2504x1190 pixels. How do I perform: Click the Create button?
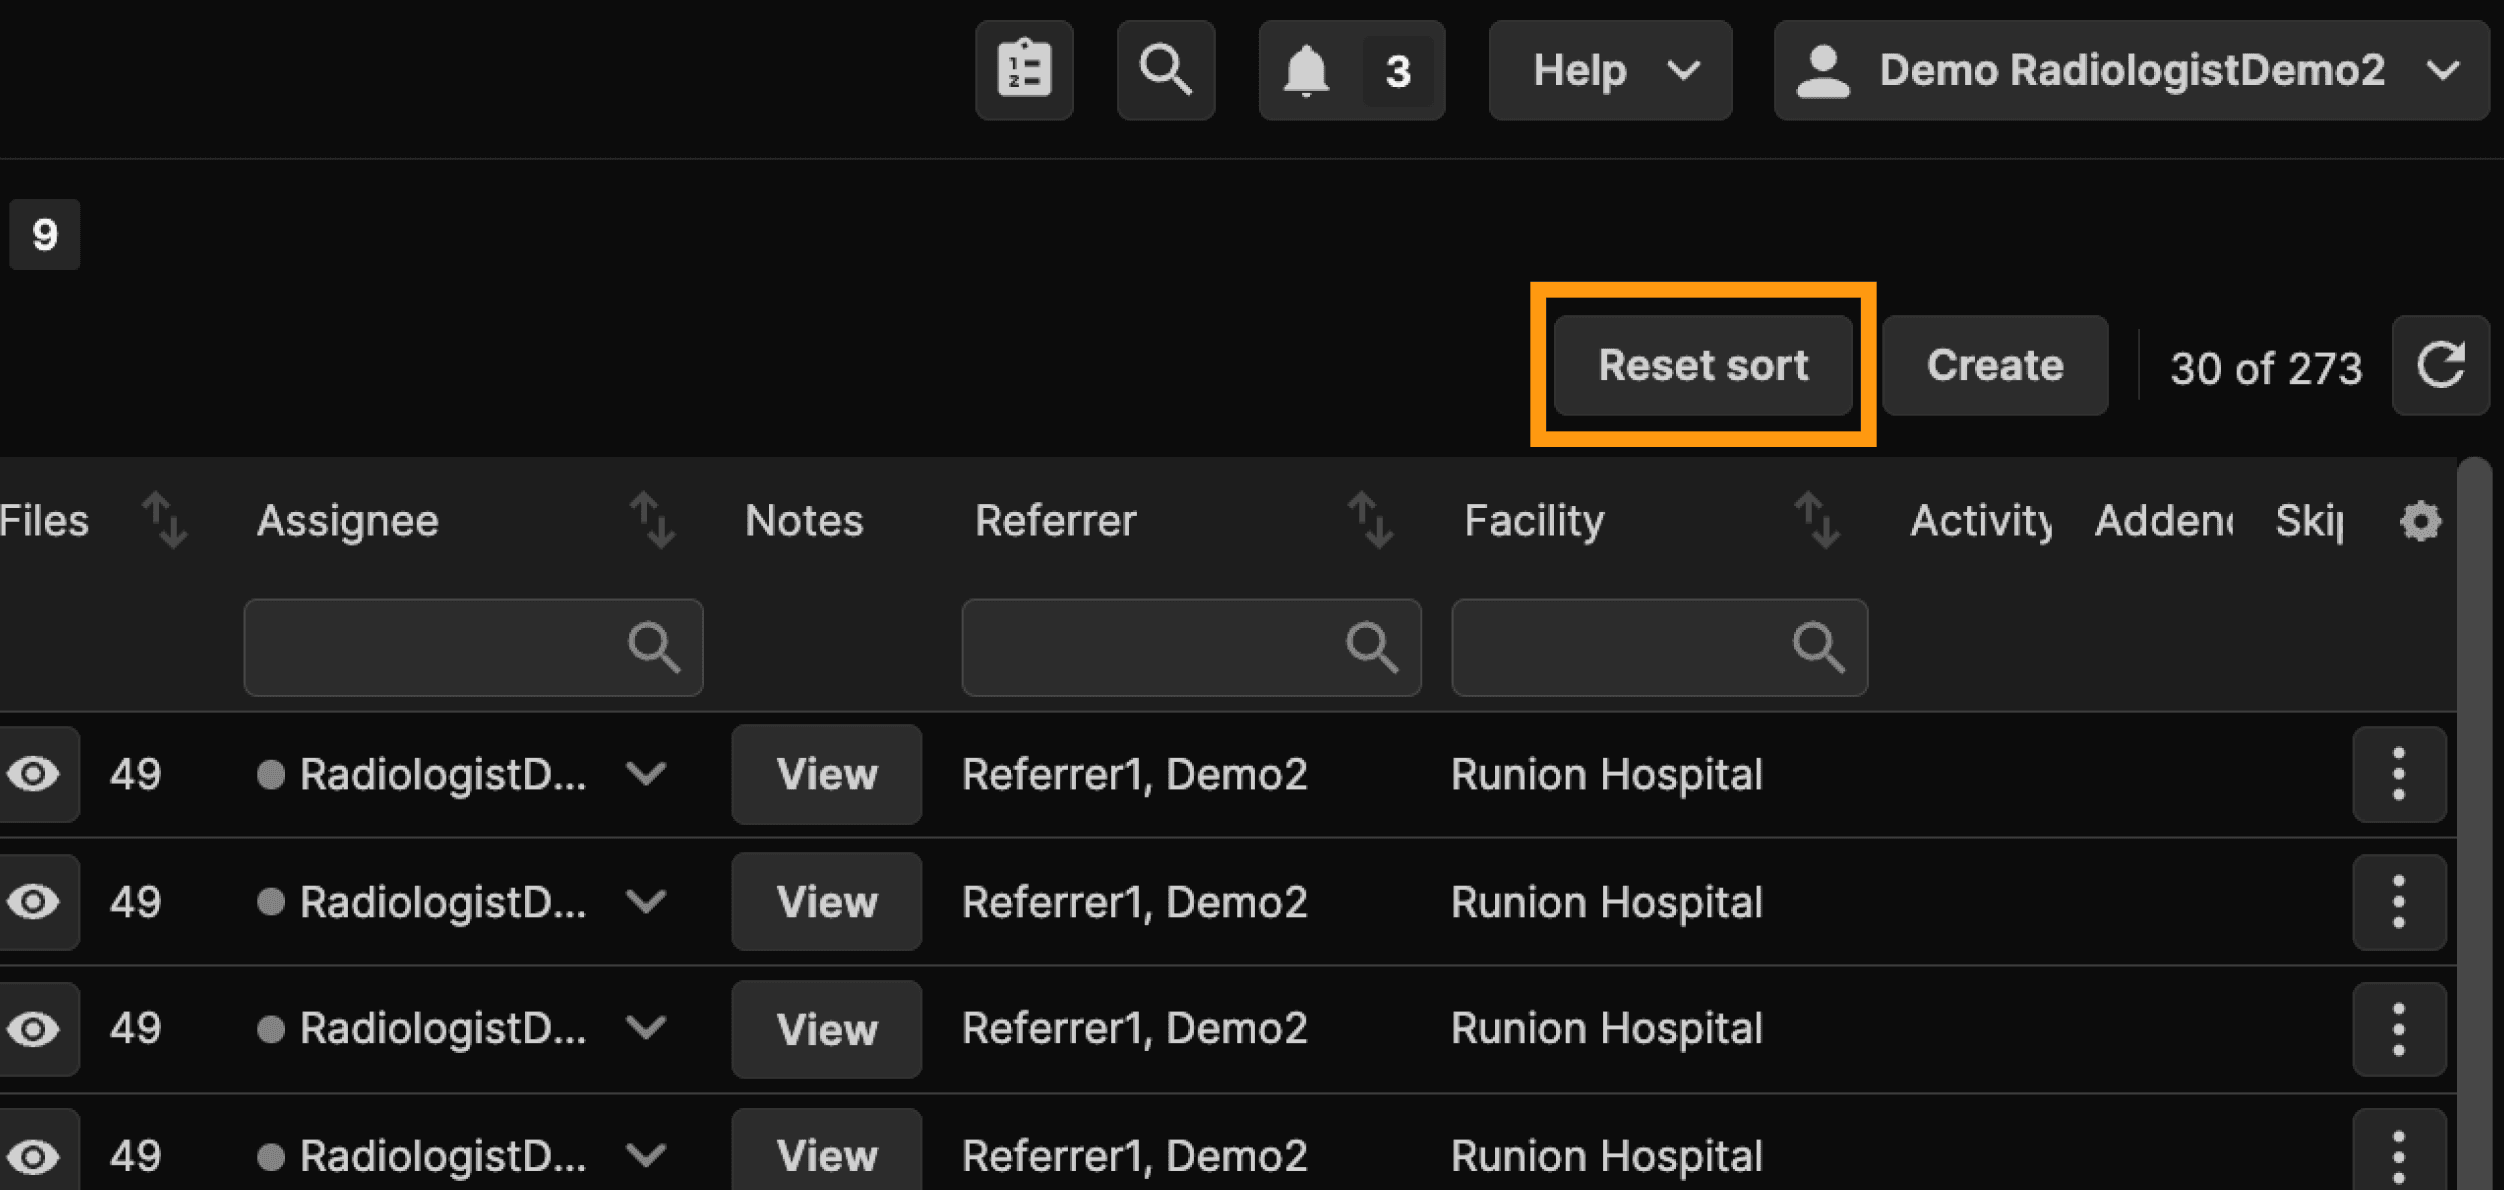click(1994, 366)
